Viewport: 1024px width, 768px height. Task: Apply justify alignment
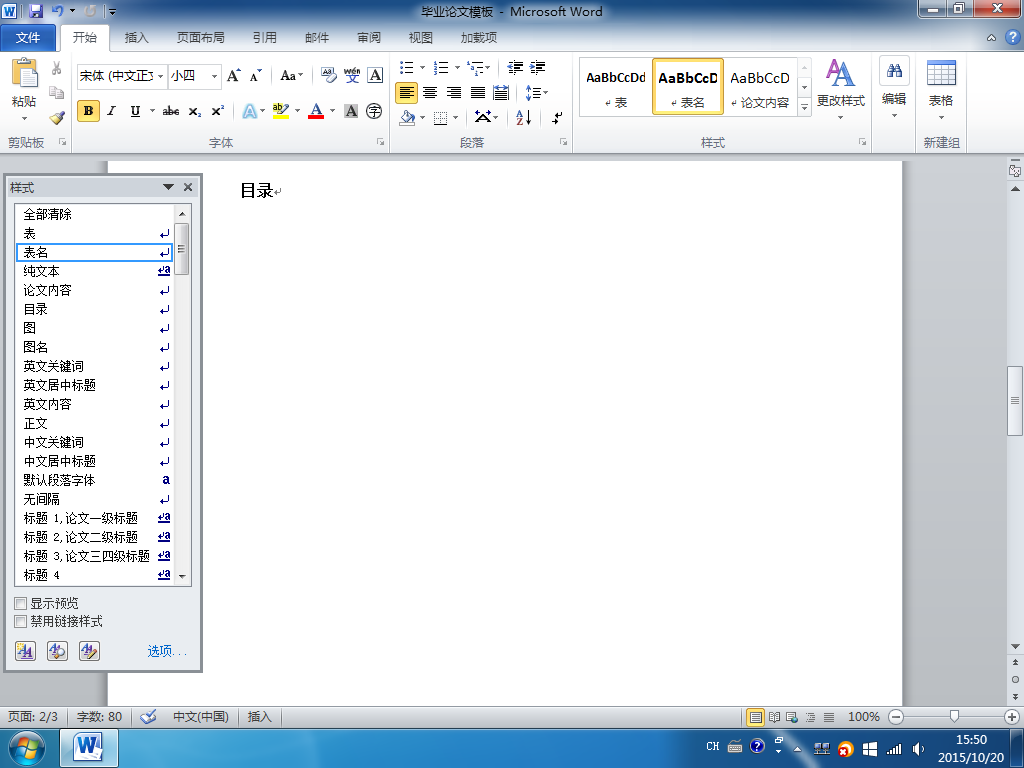[x=477, y=93]
